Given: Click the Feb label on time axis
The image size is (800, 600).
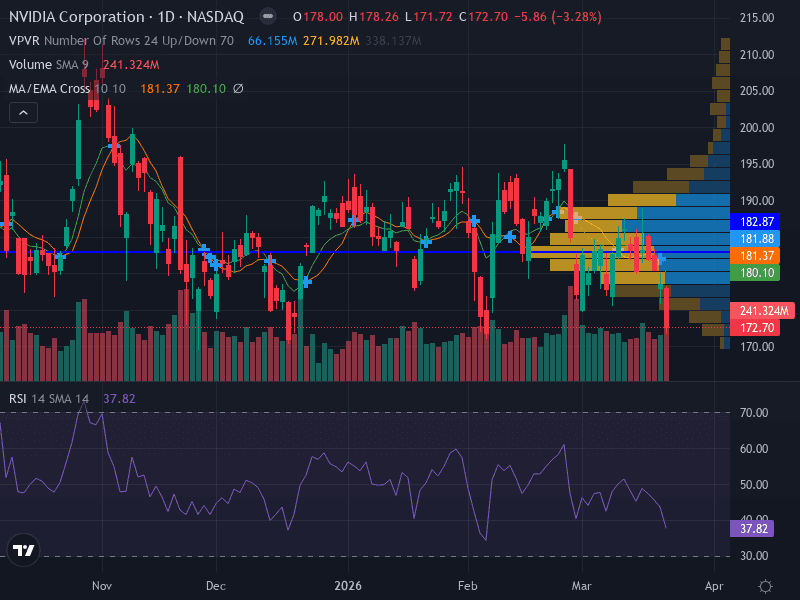Looking at the screenshot, I should [x=468, y=586].
